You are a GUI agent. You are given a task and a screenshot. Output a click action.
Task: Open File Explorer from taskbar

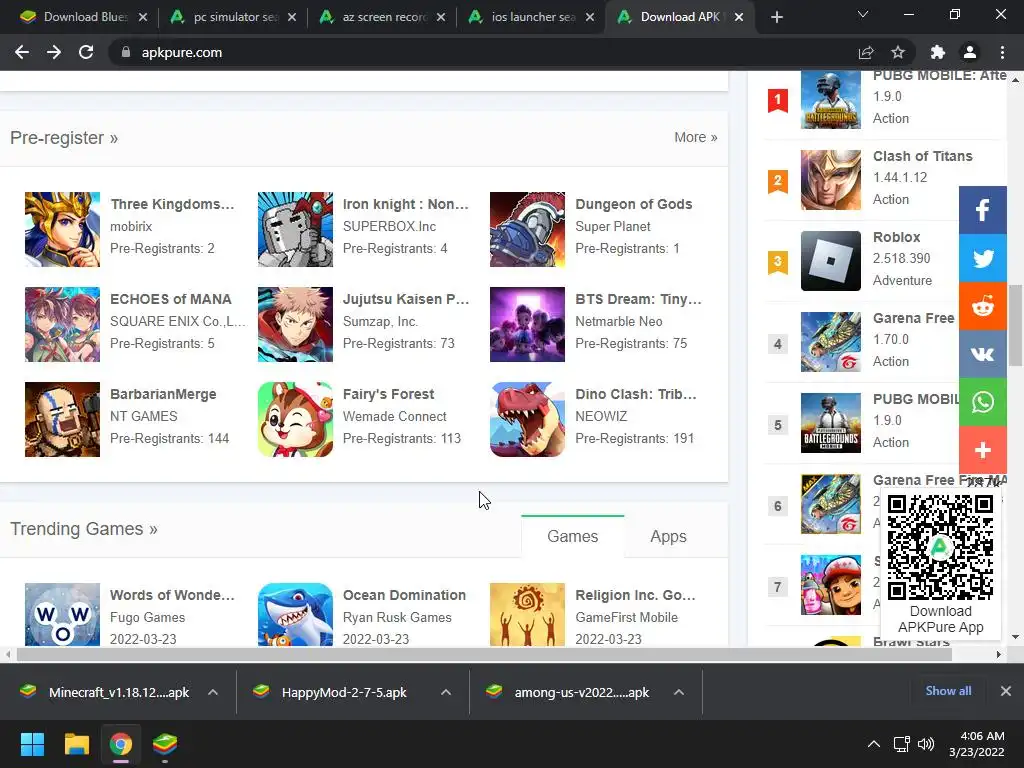click(76, 744)
